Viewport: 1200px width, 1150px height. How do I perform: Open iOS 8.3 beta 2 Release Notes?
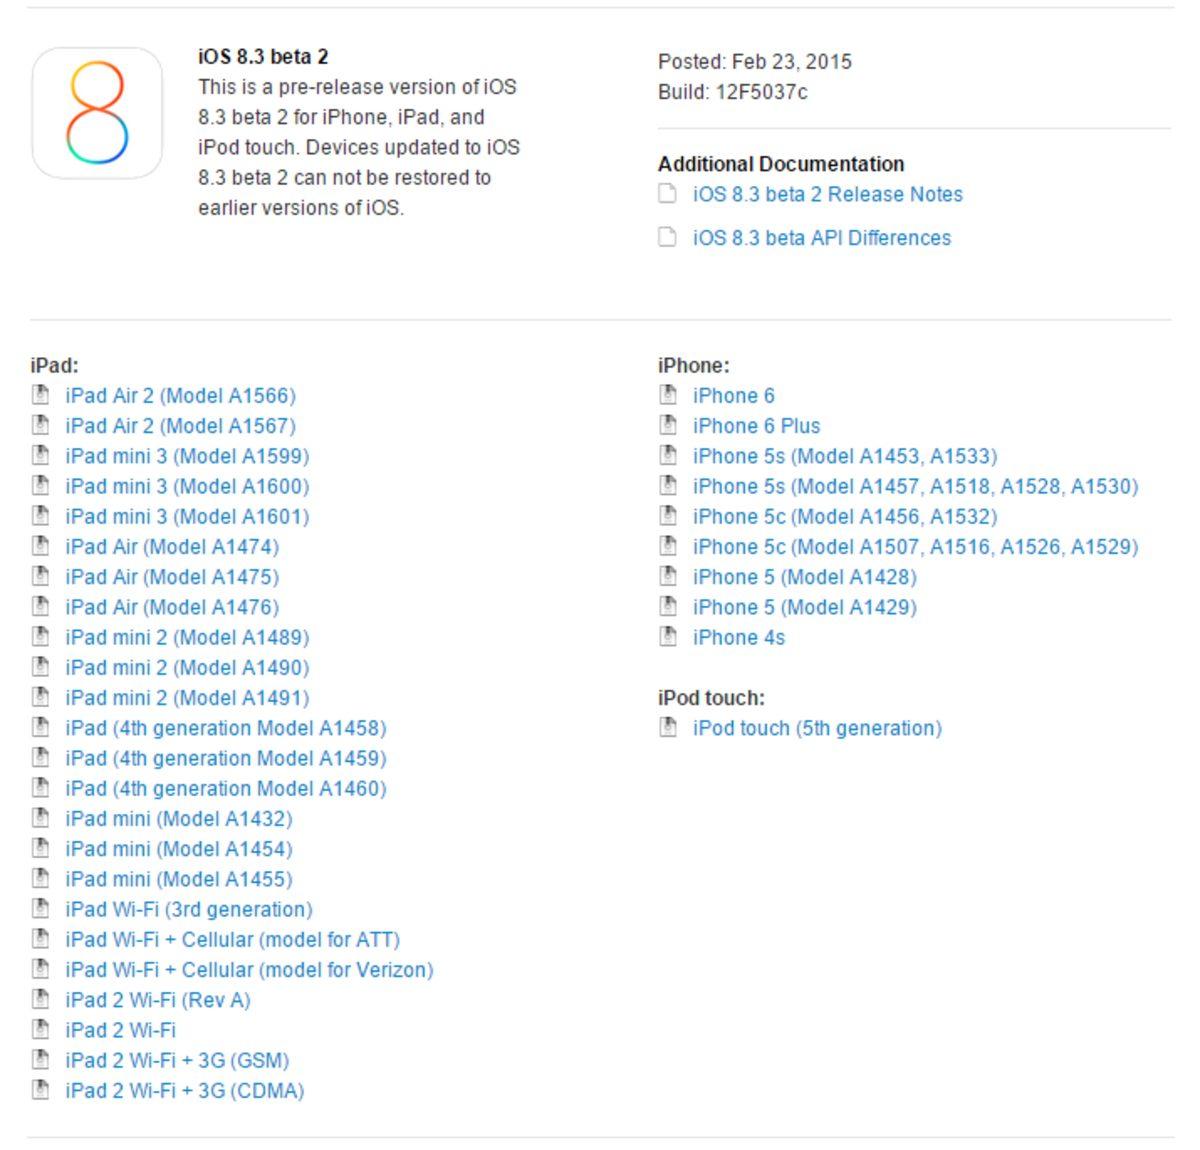pos(827,194)
